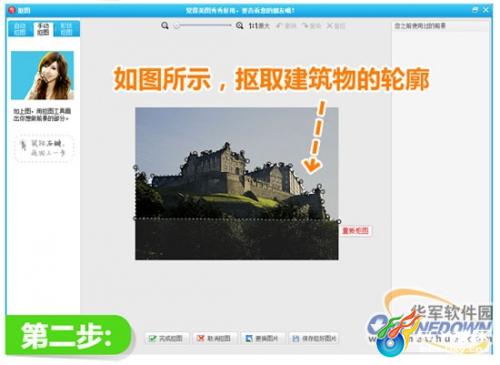
Task: Adjust the zoom slider track
Action: [x=204, y=26]
